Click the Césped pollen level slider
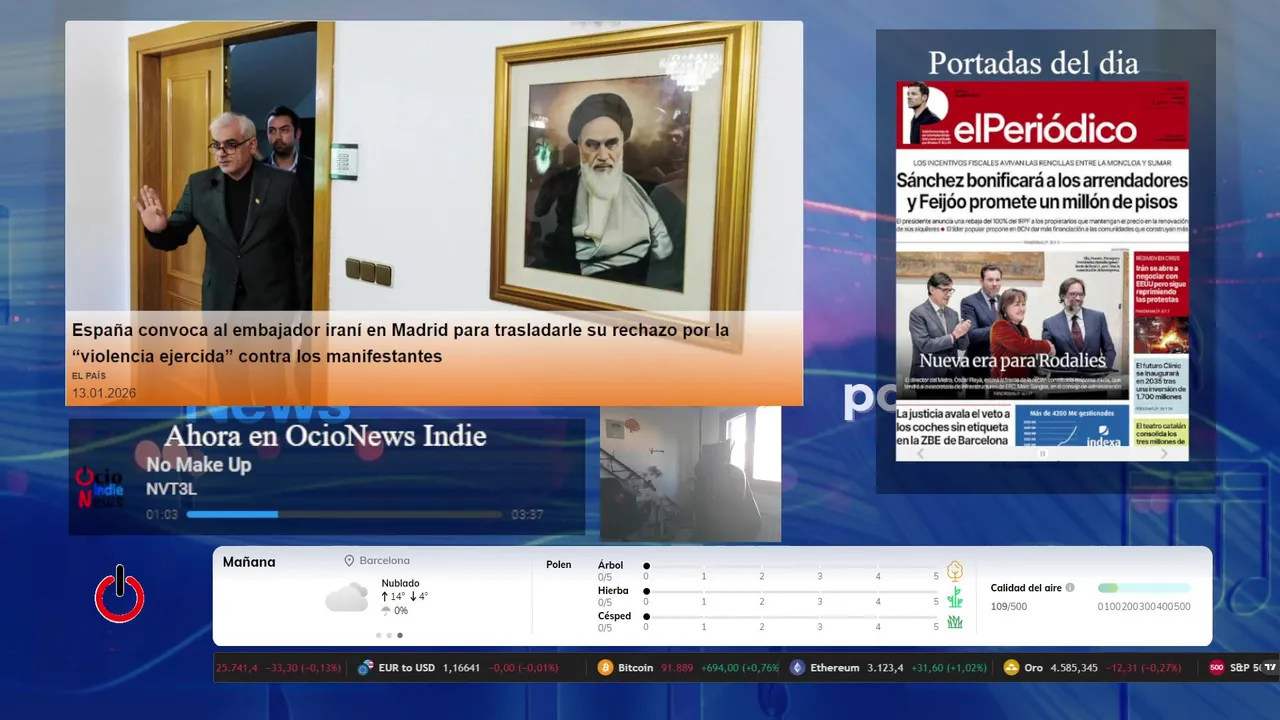The width and height of the screenshot is (1280, 720). [791, 616]
